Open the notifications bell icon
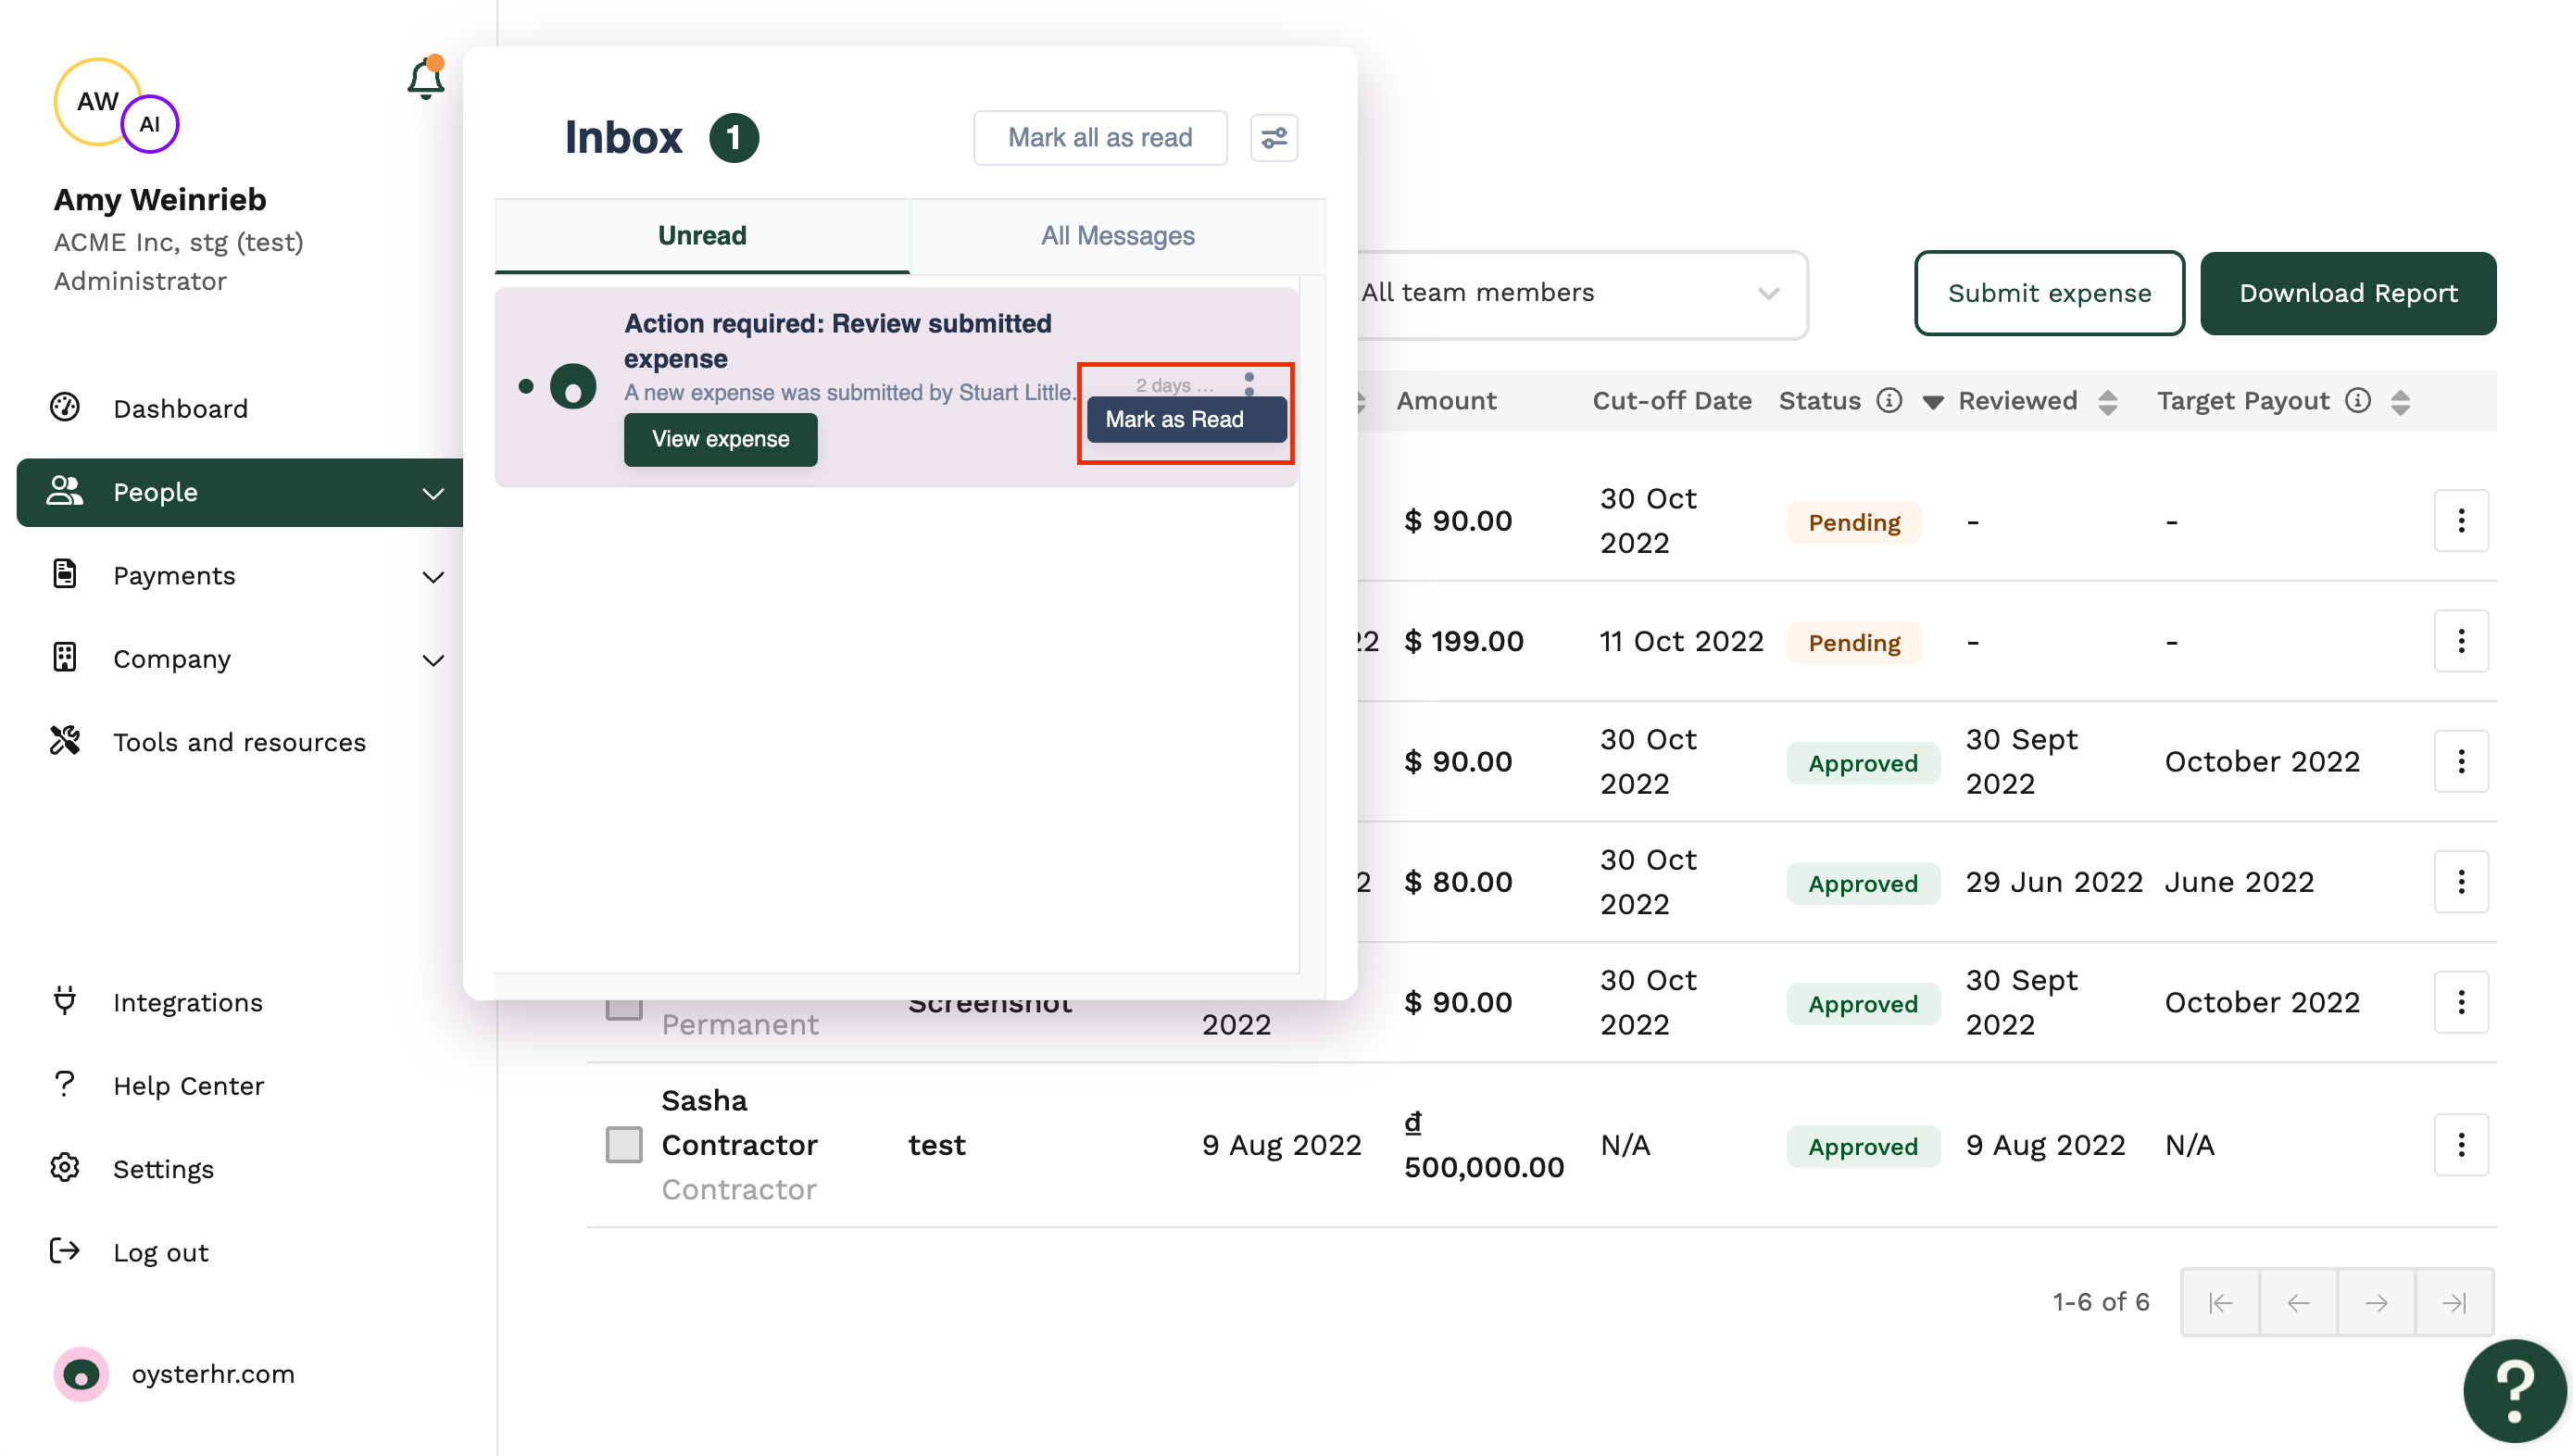The height and width of the screenshot is (1456, 2573). pos(426,78)
